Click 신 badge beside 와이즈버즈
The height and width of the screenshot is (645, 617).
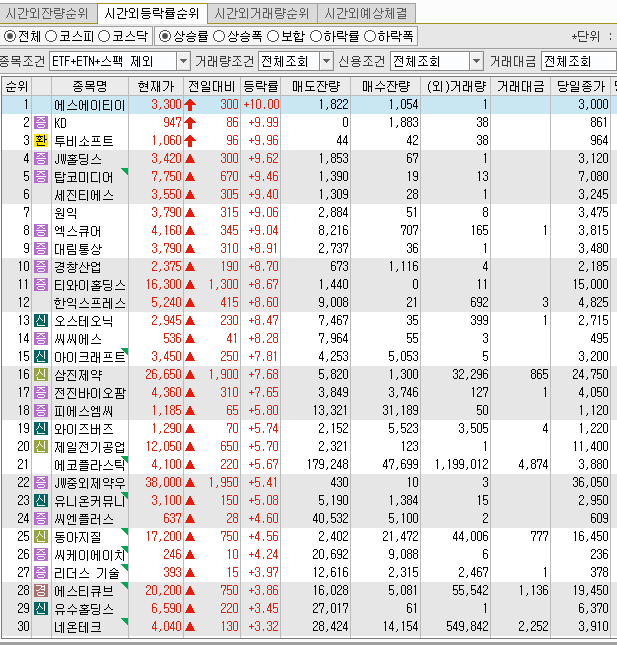tap(41, 429)
